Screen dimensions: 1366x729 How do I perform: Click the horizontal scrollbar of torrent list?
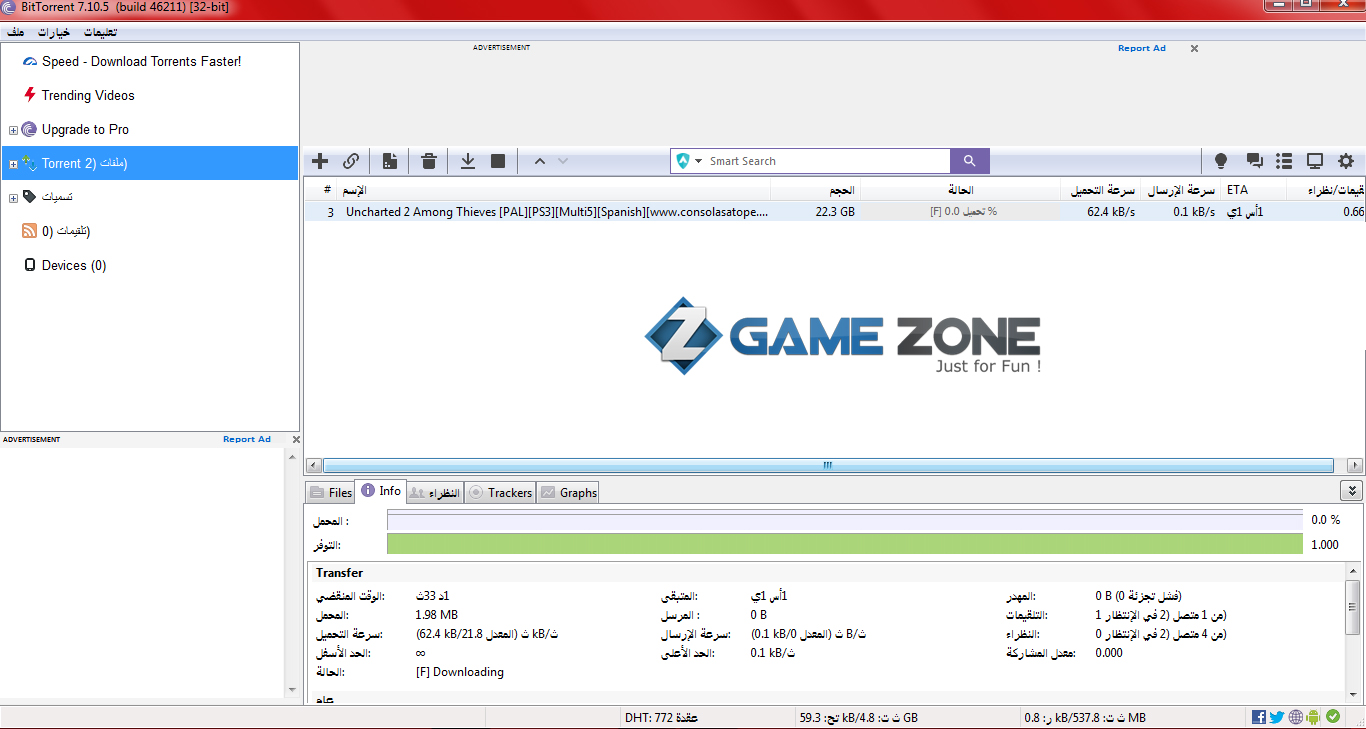coord(828,465)
